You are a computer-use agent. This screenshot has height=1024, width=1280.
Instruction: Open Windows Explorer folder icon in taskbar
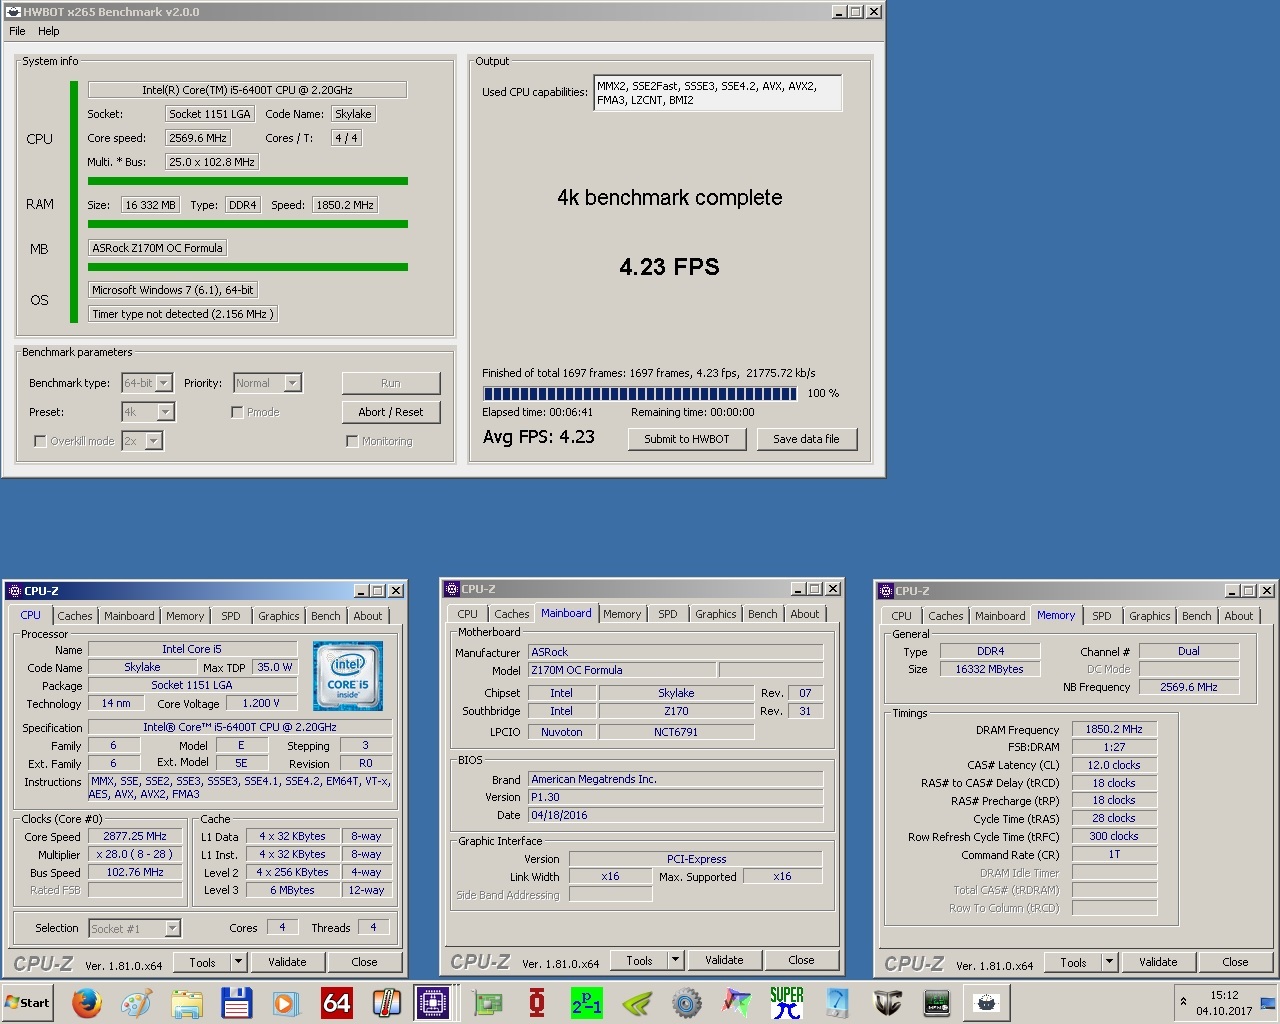tap(187, 1003)
